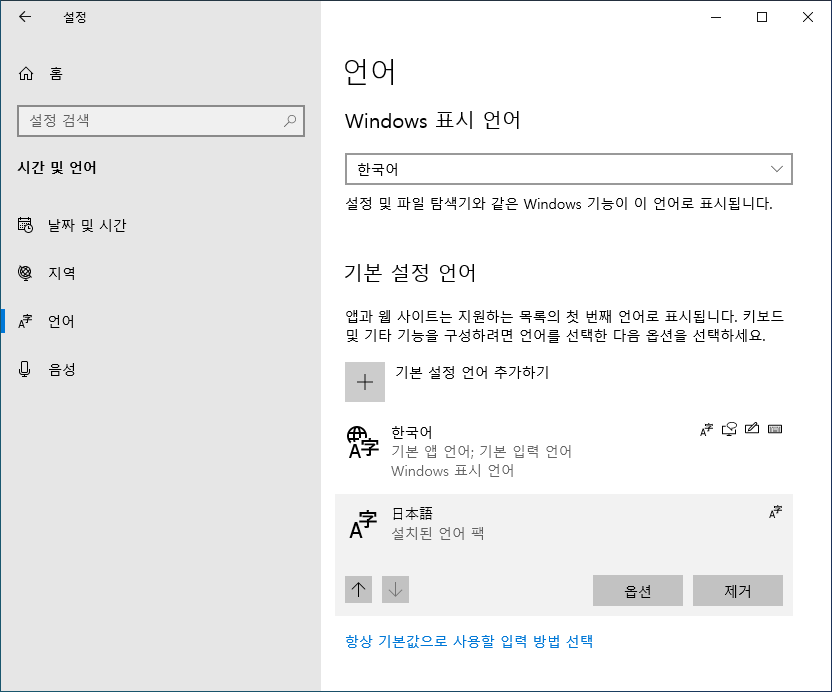Move 日本語 up with arrow button
Viewport: 832px width, 692px height.
[x=359, y=589]
